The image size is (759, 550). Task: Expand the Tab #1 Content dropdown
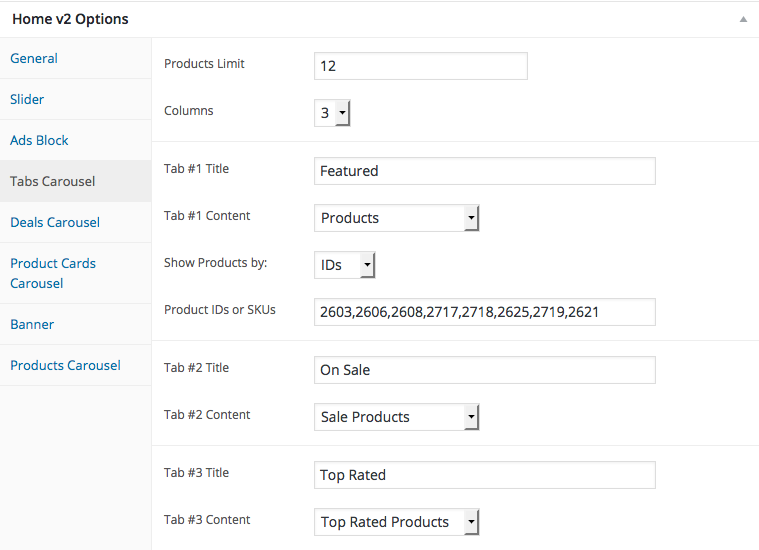click(396, 218)
